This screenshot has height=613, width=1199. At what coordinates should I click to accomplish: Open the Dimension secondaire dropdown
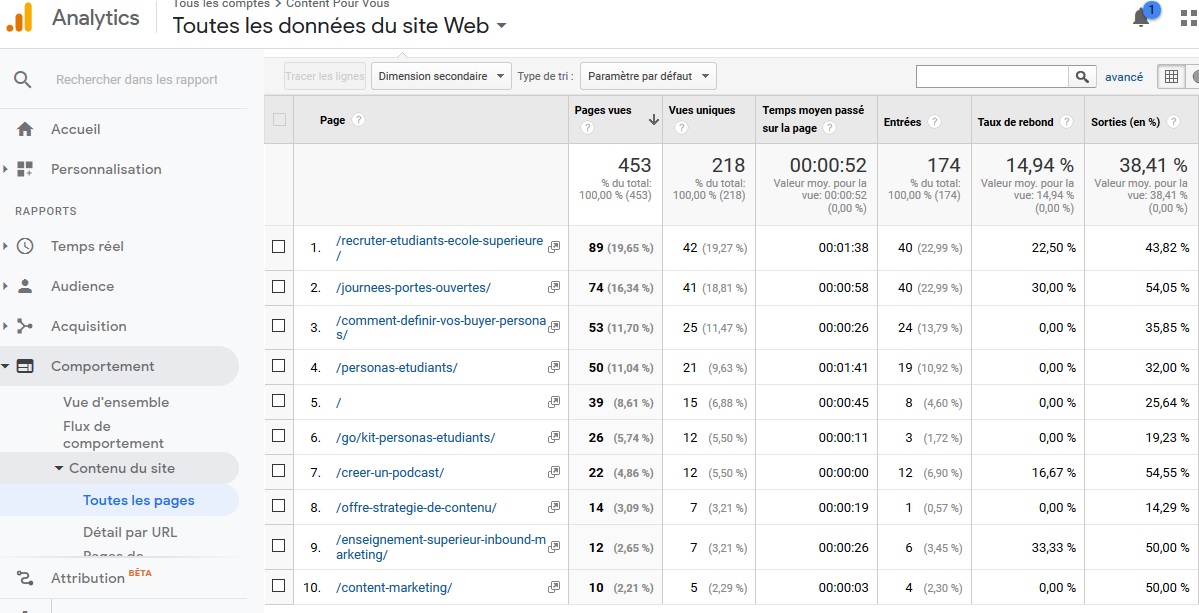pos(441,76)
